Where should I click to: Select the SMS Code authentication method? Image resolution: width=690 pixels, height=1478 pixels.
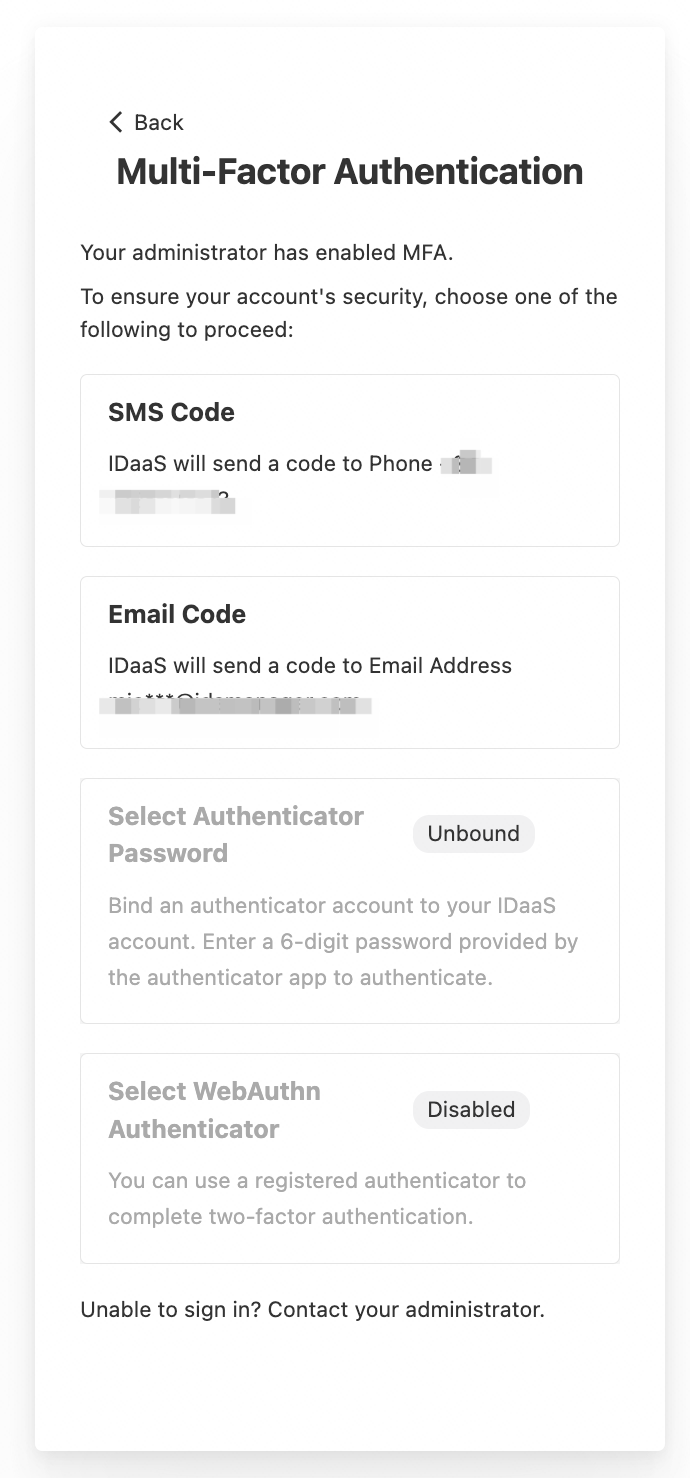point(349,459)
